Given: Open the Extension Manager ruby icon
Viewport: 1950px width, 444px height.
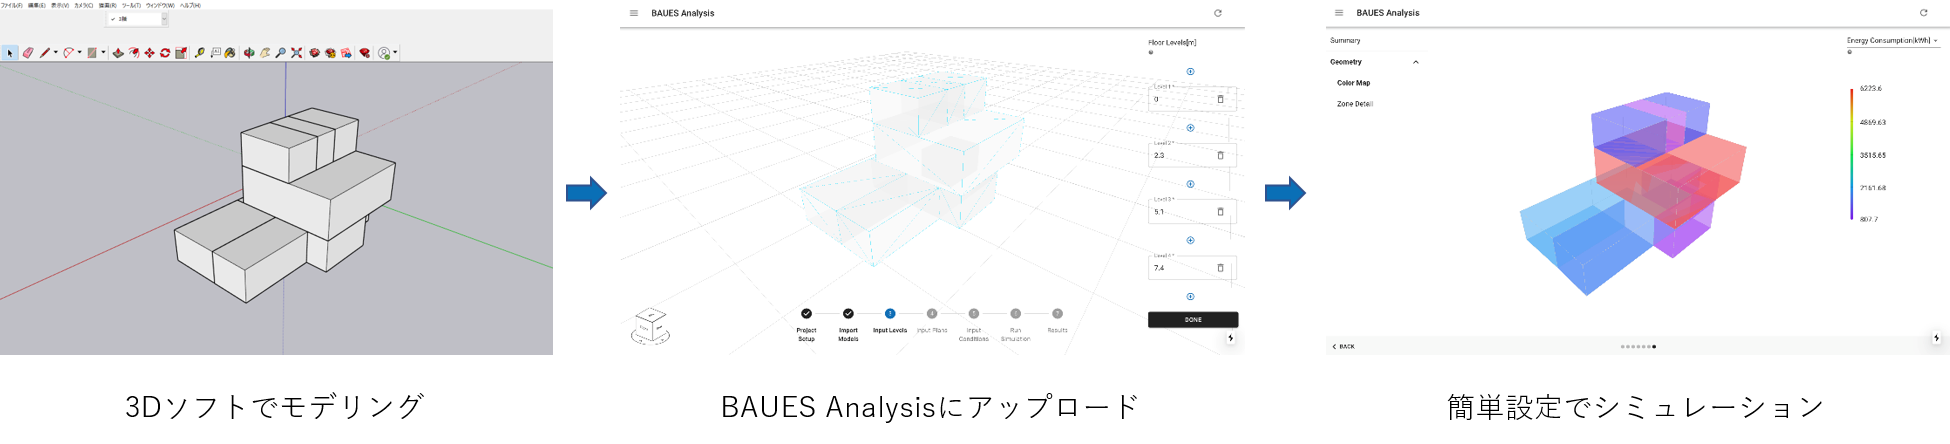Looking at the screenshot, I should pos(365,53).
